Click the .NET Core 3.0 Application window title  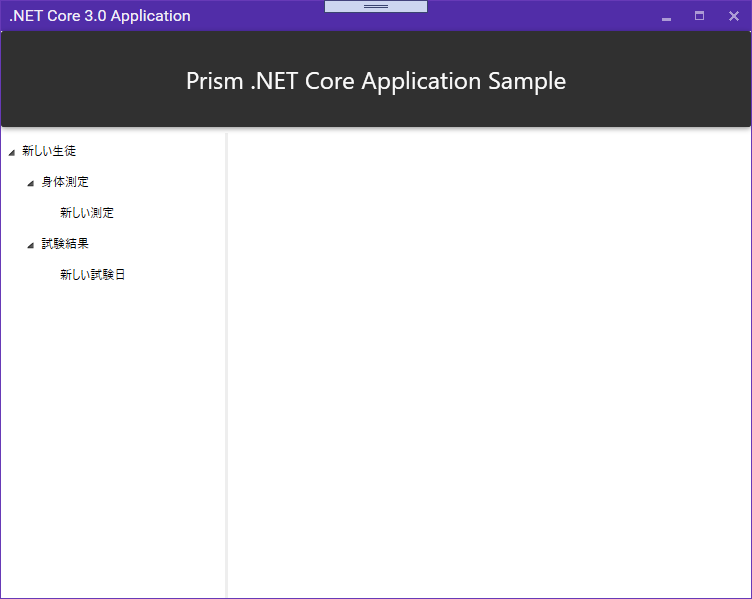[100, 16]
